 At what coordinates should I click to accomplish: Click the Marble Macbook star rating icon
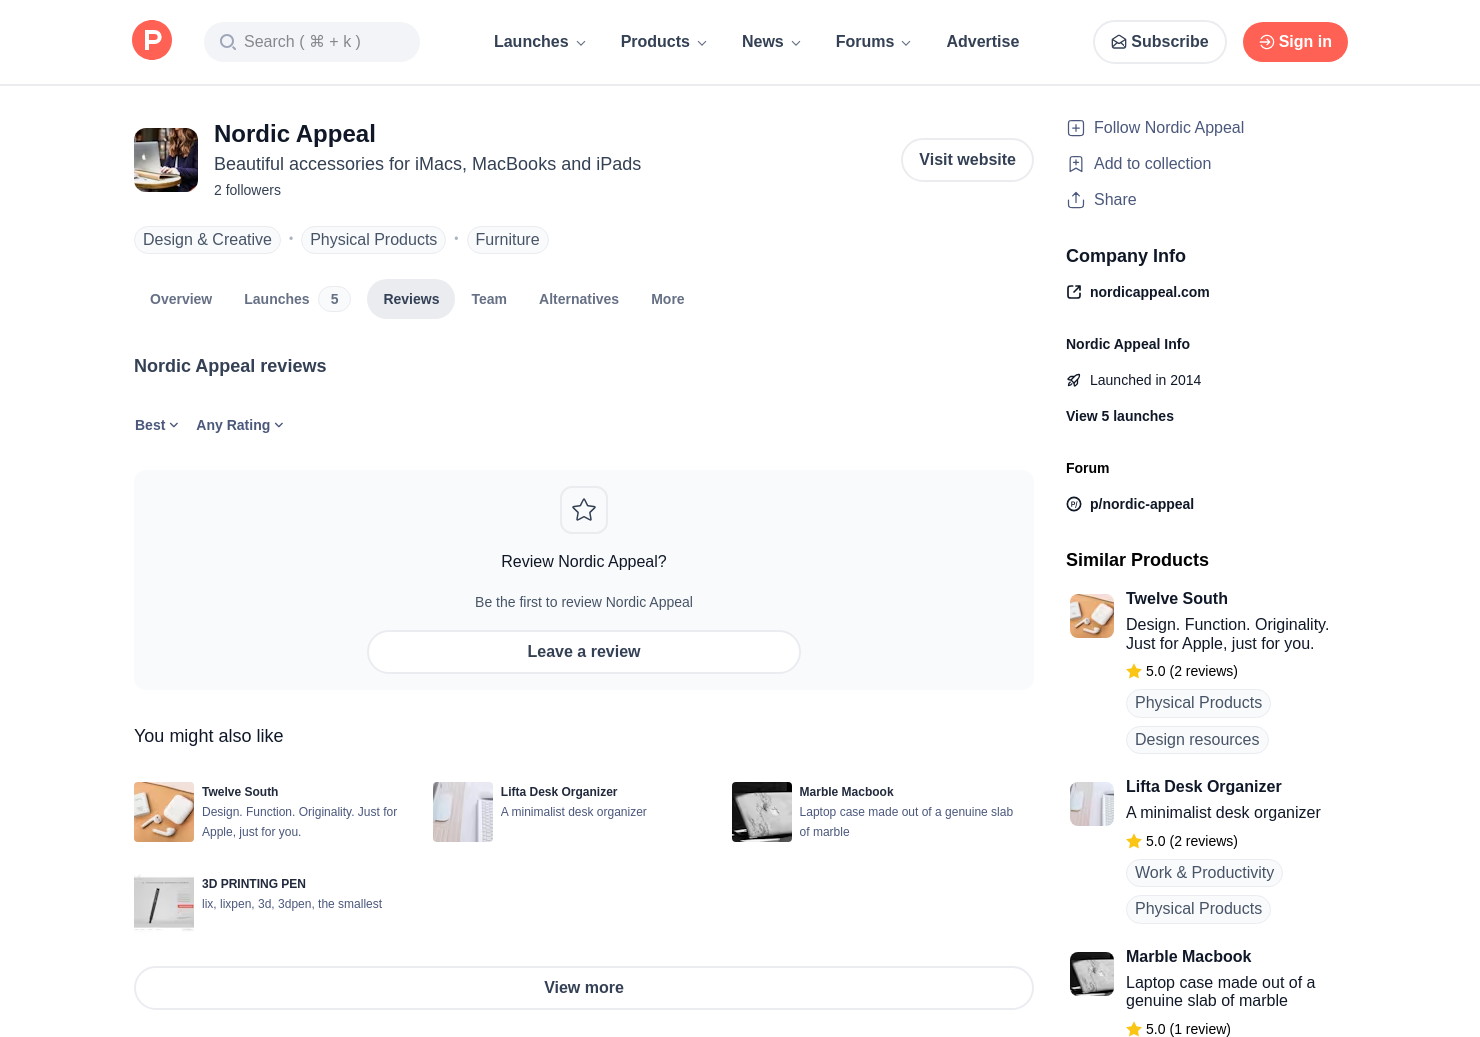tap(1134, 1029)
